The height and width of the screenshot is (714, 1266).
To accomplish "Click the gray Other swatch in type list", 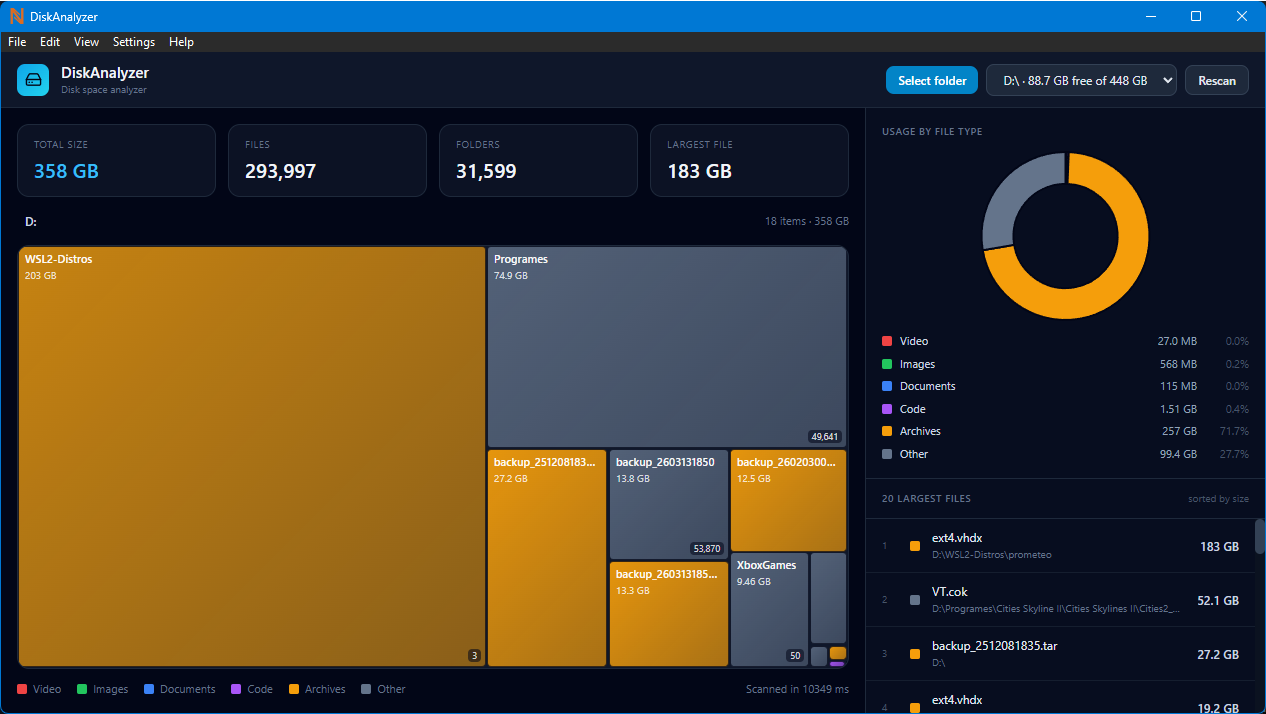I will click(887, 454).
